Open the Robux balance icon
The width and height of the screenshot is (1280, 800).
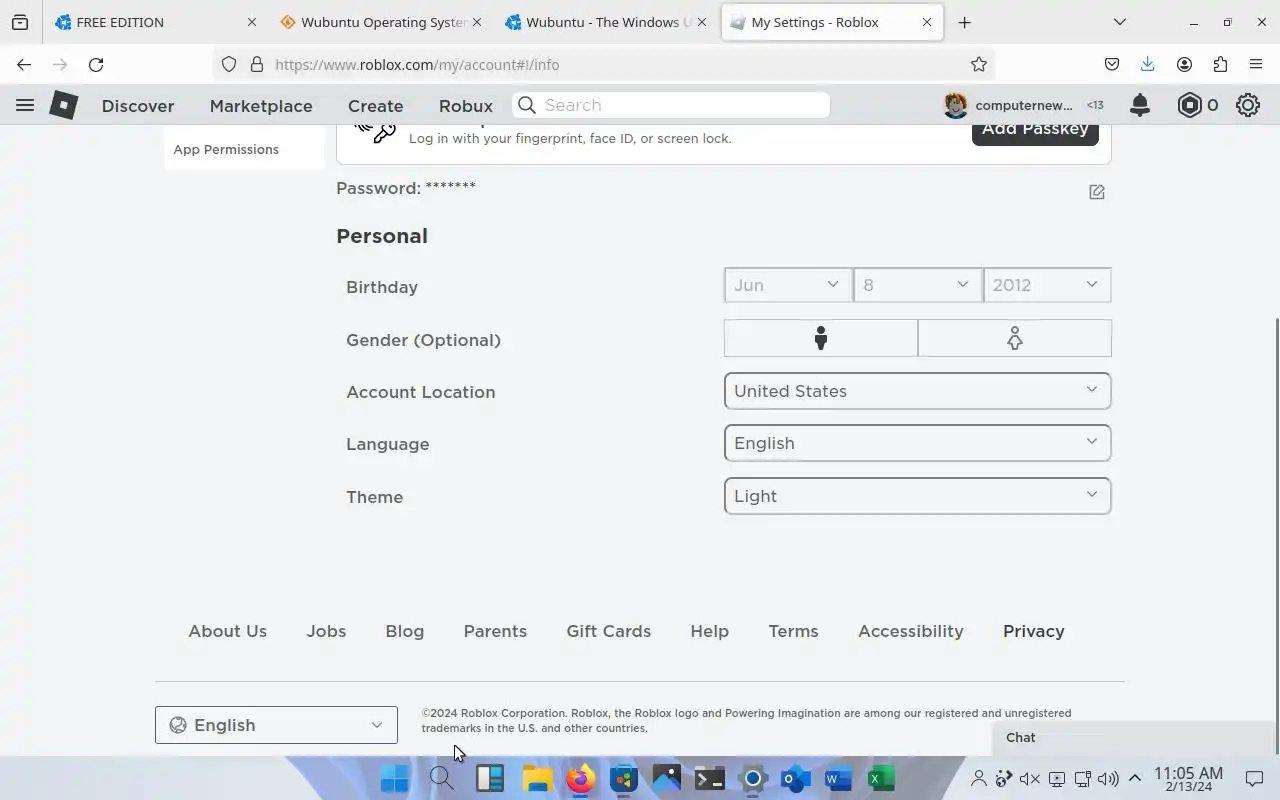pyautogui.click(x=1189, y=105)
